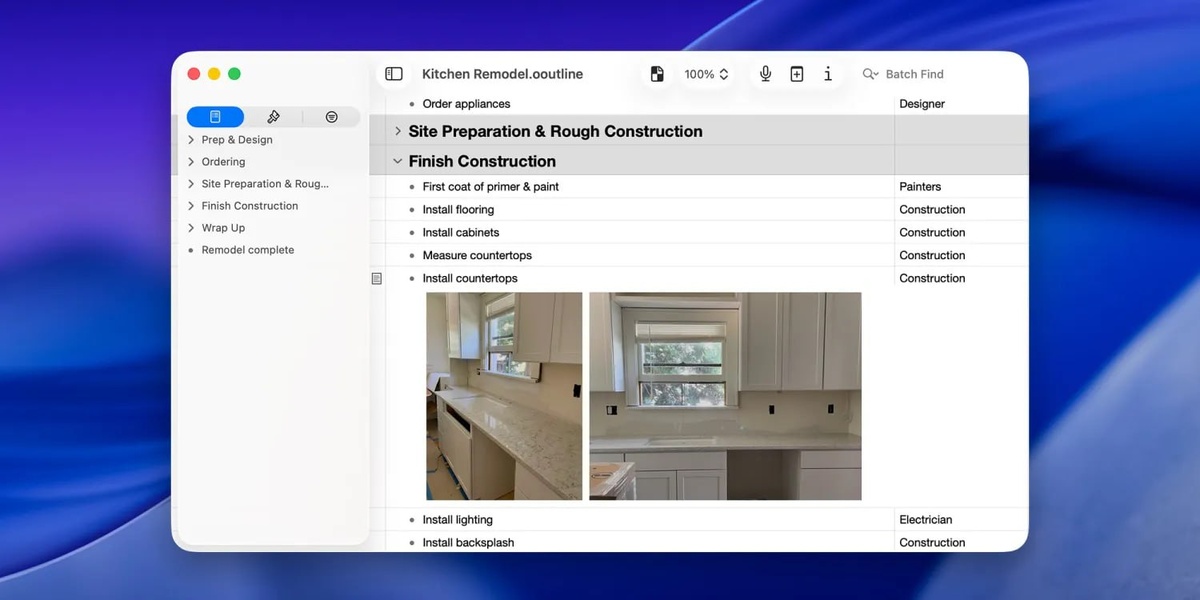This screenshot has width=1200, height=600.
Task: Expand Wrap Up in the sidebar
Action: click(191, 228)
